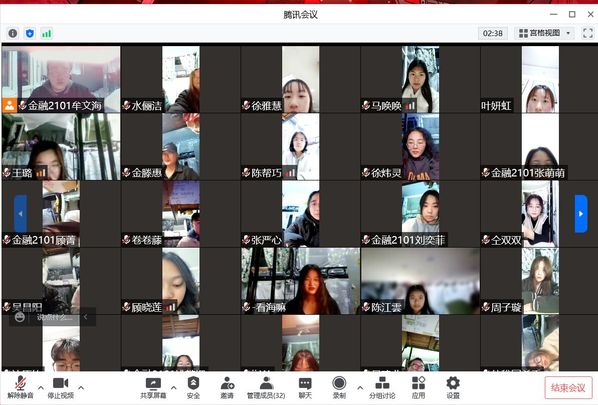
Task: Click the blue security shield icon
Action: coord(30,34)
